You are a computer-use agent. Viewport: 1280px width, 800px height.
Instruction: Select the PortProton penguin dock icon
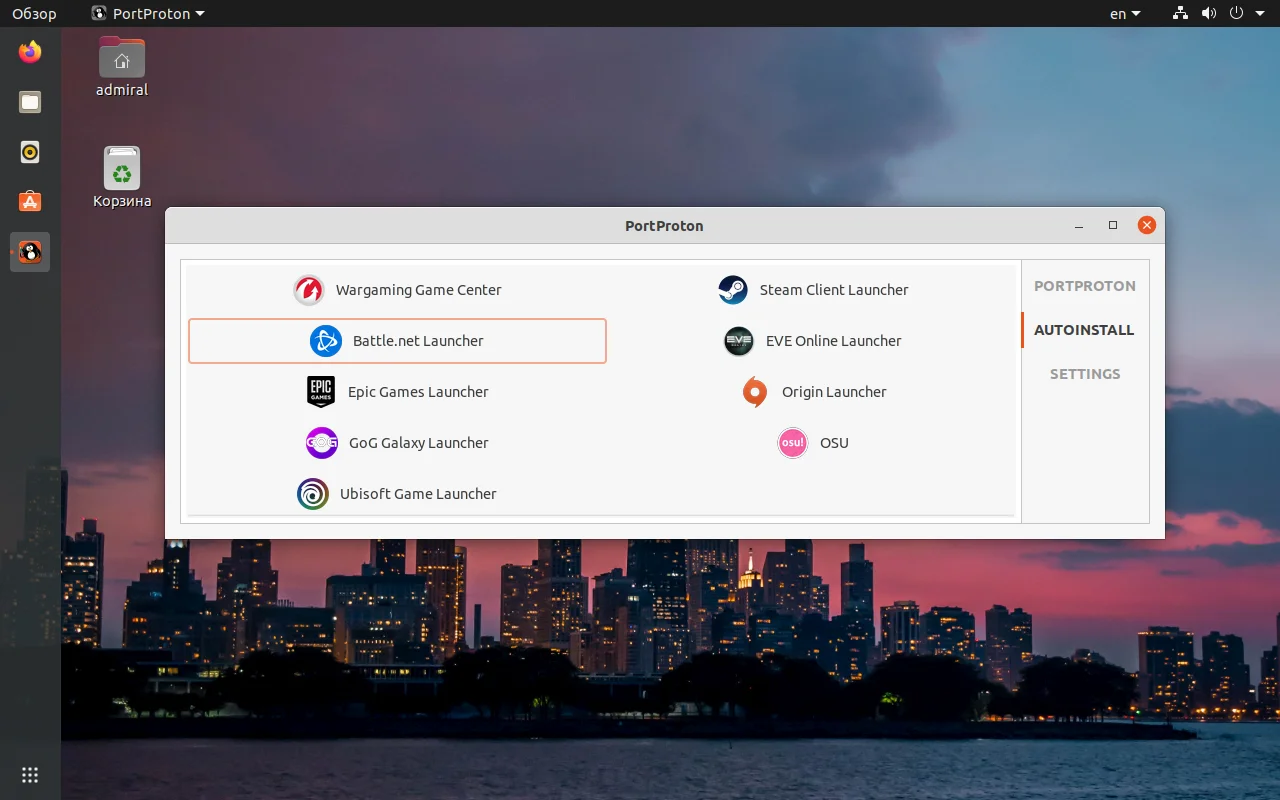(x=30, y=252)
